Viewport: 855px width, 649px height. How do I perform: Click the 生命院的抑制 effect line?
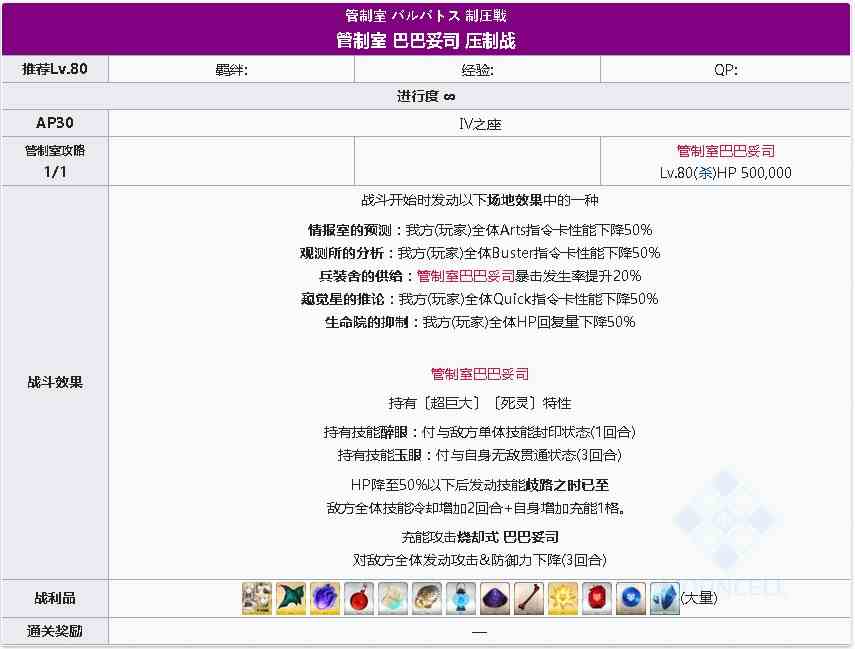480,322
